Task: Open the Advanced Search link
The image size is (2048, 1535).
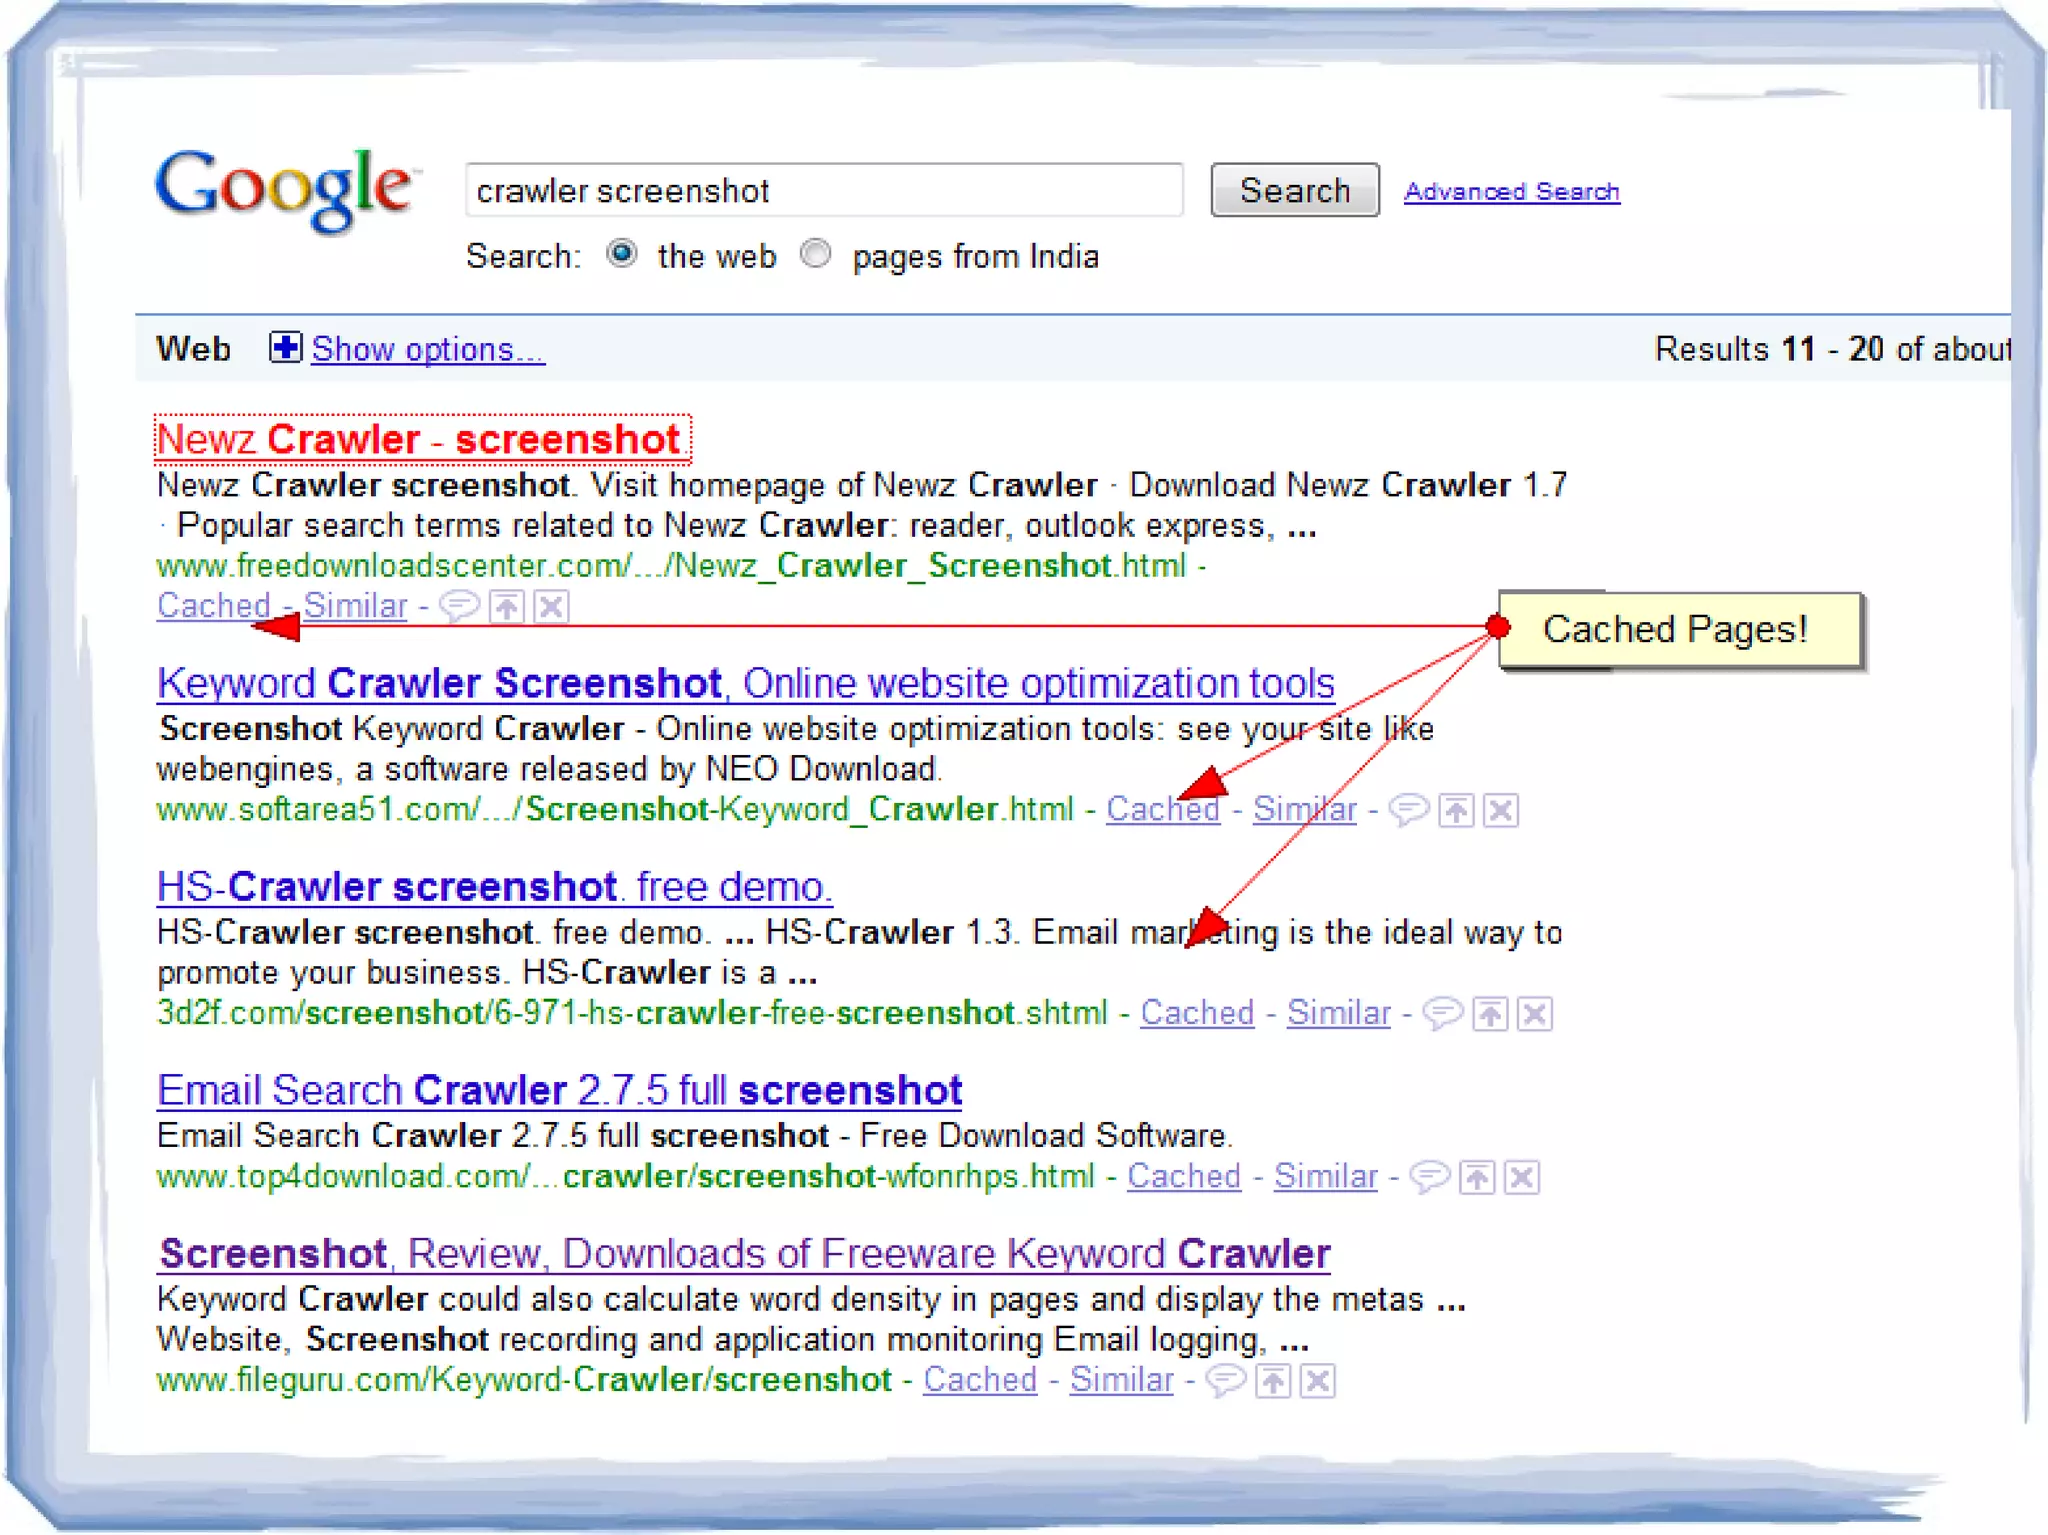Action: (1511, 191)
